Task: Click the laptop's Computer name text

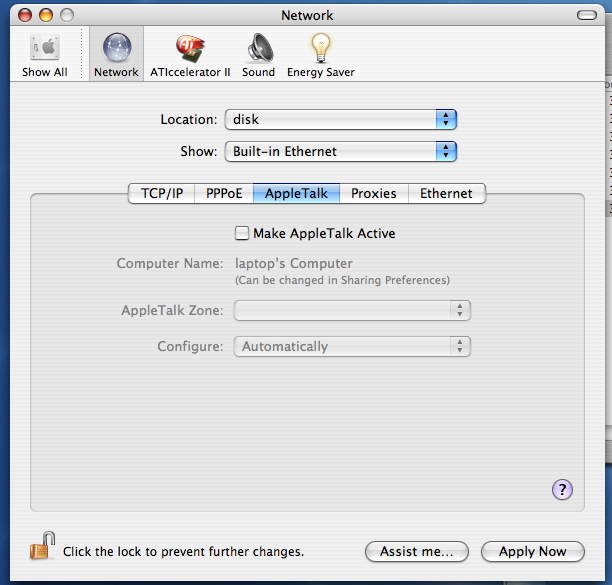Action: pyautogui.click(x=294, y=263)
